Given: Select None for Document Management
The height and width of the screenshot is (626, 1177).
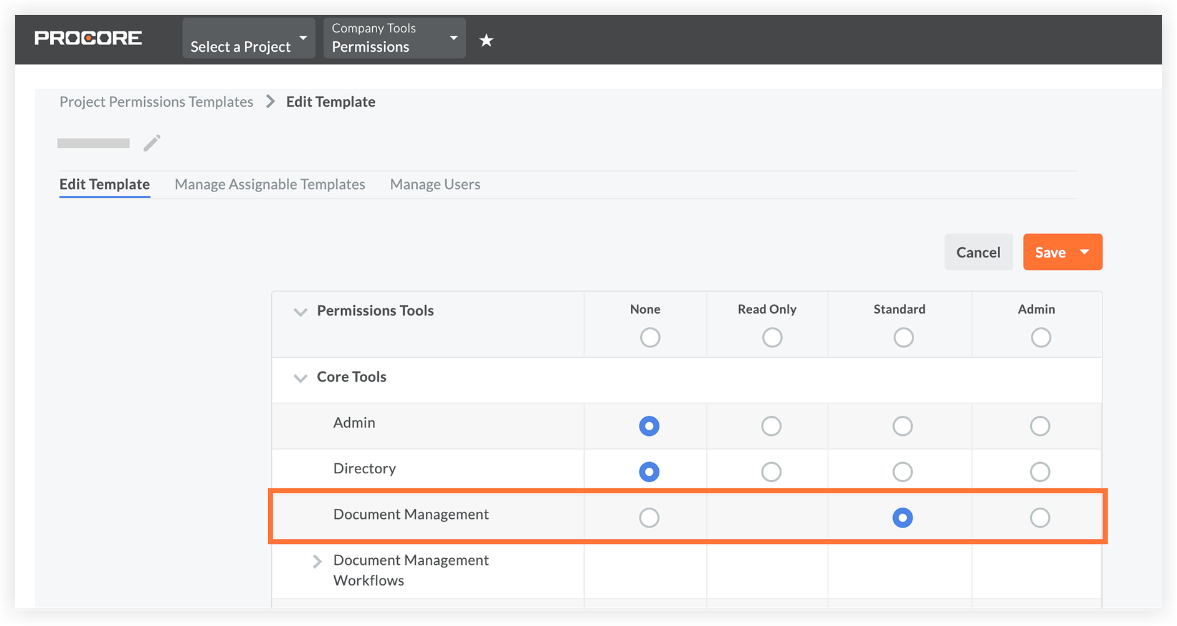Looking at the screenshot, I should point(648,517).
